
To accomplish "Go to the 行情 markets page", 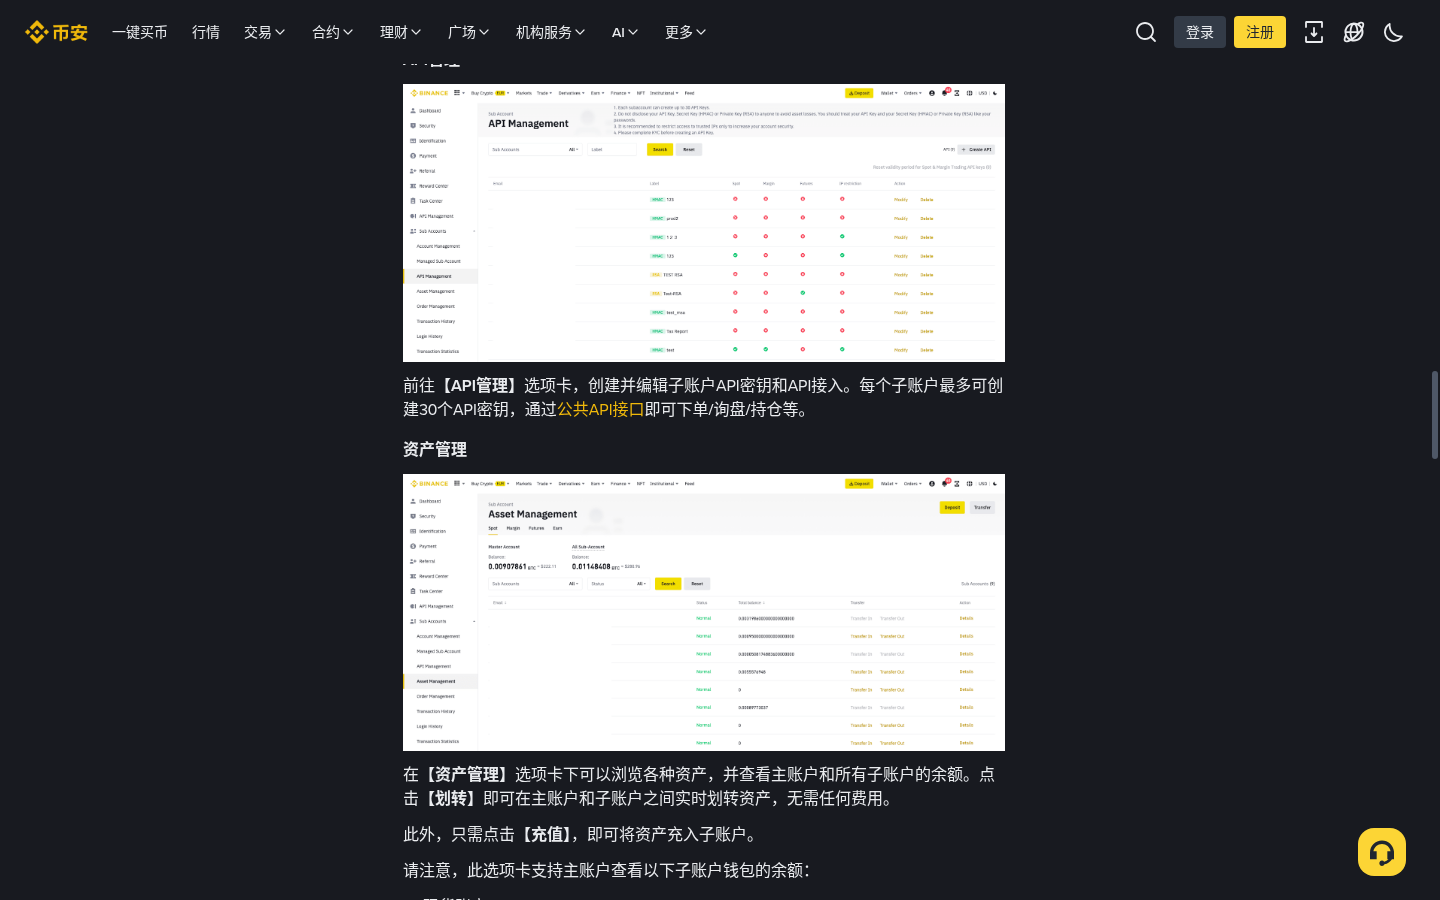I will (206, 32).
